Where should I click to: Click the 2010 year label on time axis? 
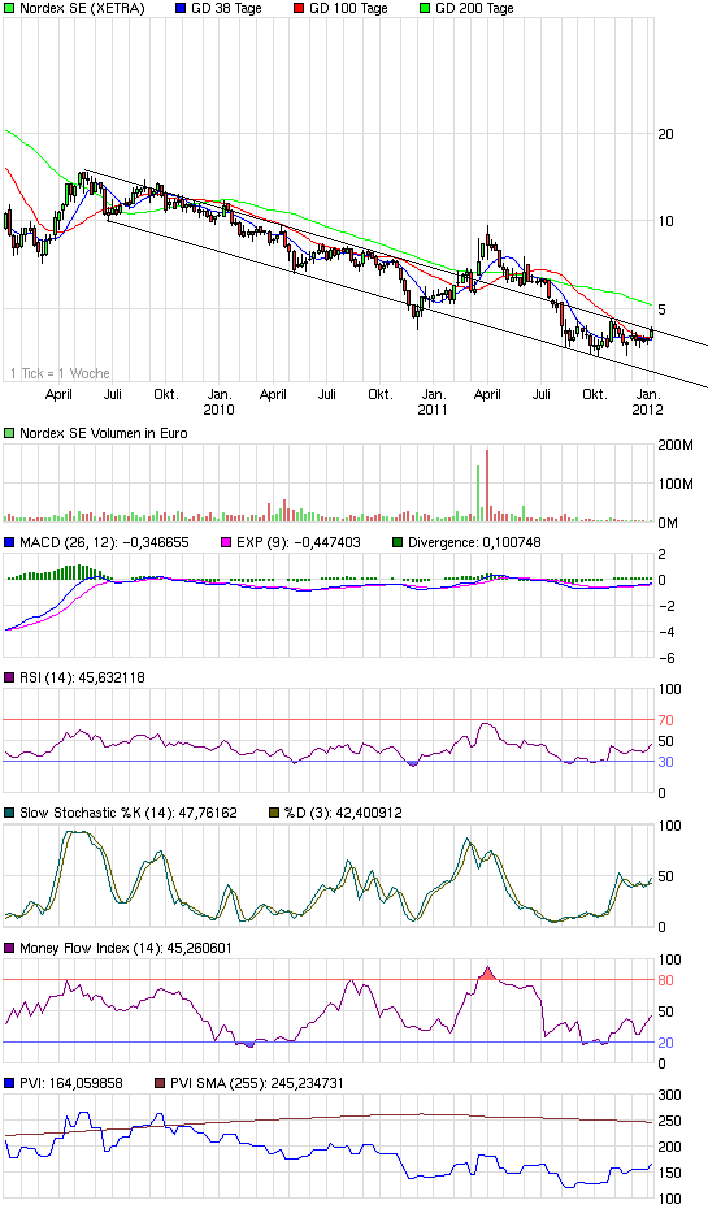218,409
